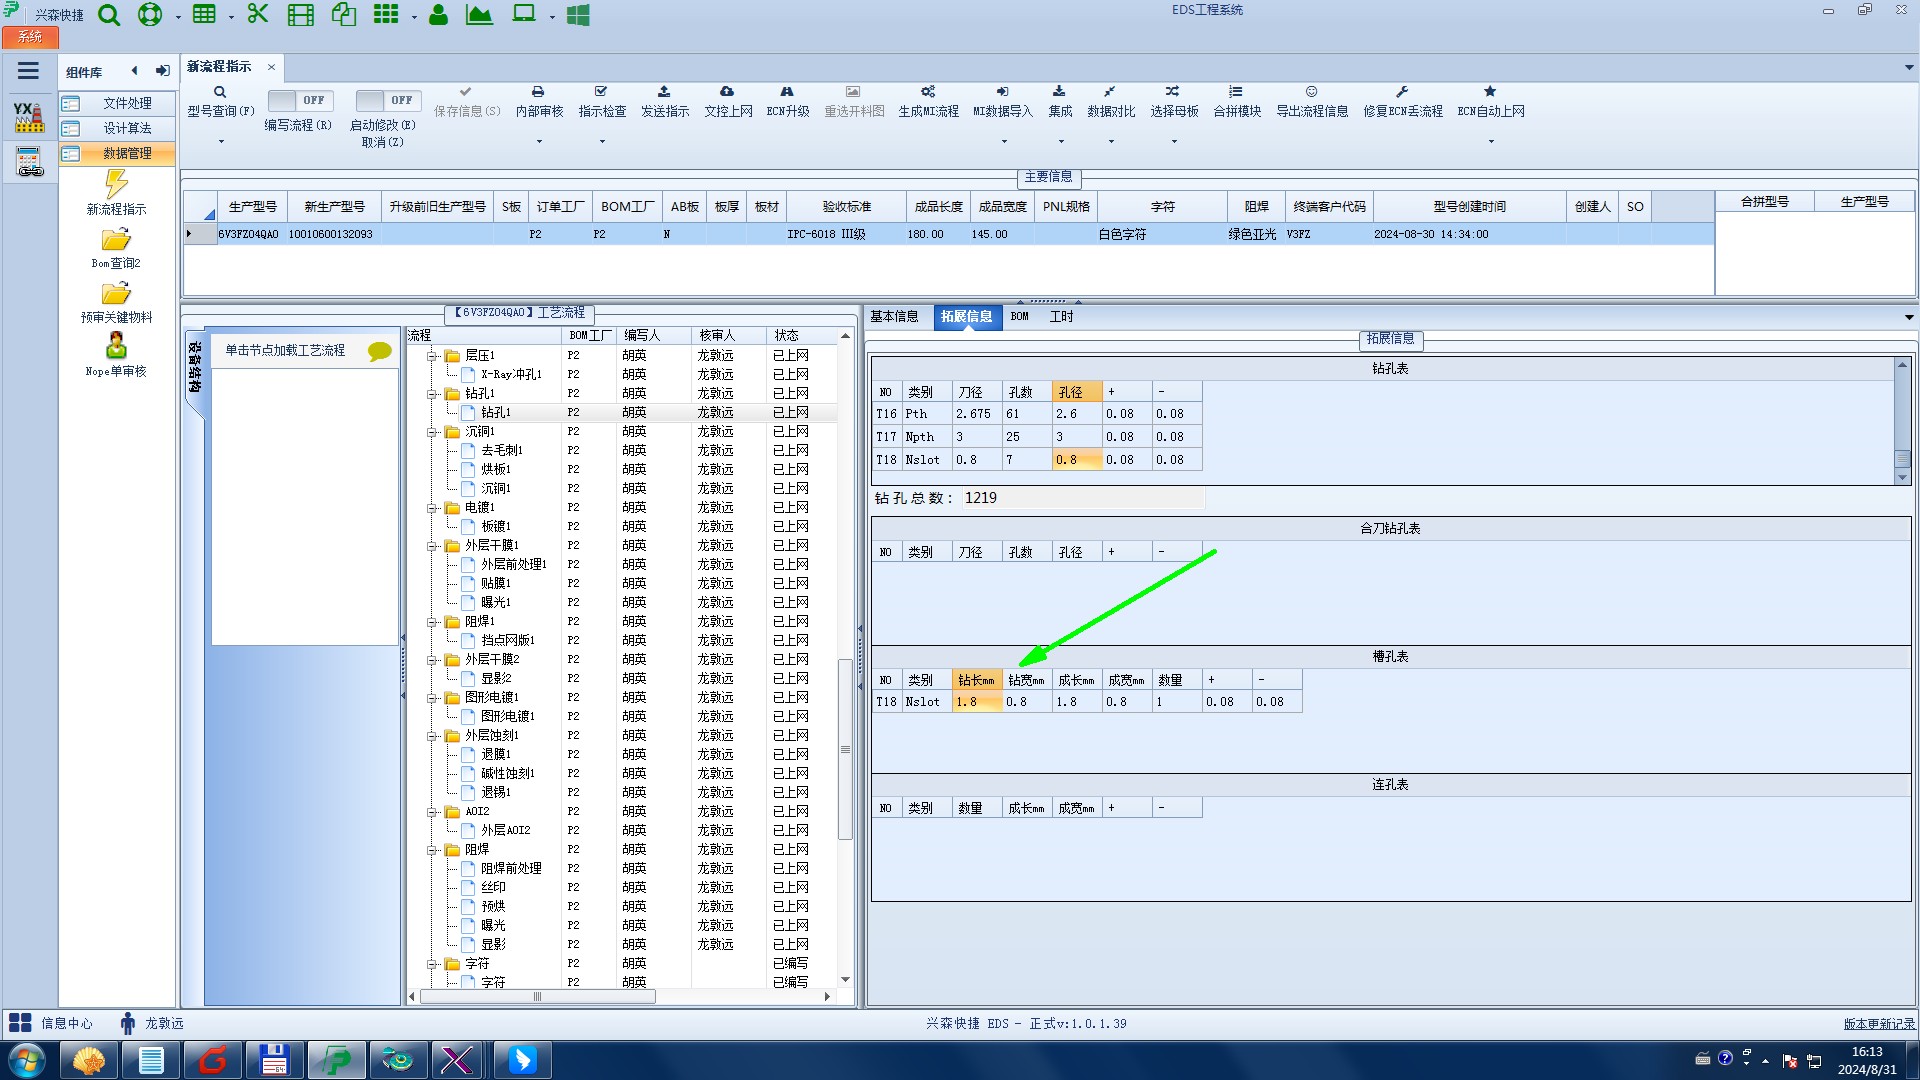Screen dimensions: 1920x1080
Task: Click the 发送指示 upload icon
Action: pos(664,92)
